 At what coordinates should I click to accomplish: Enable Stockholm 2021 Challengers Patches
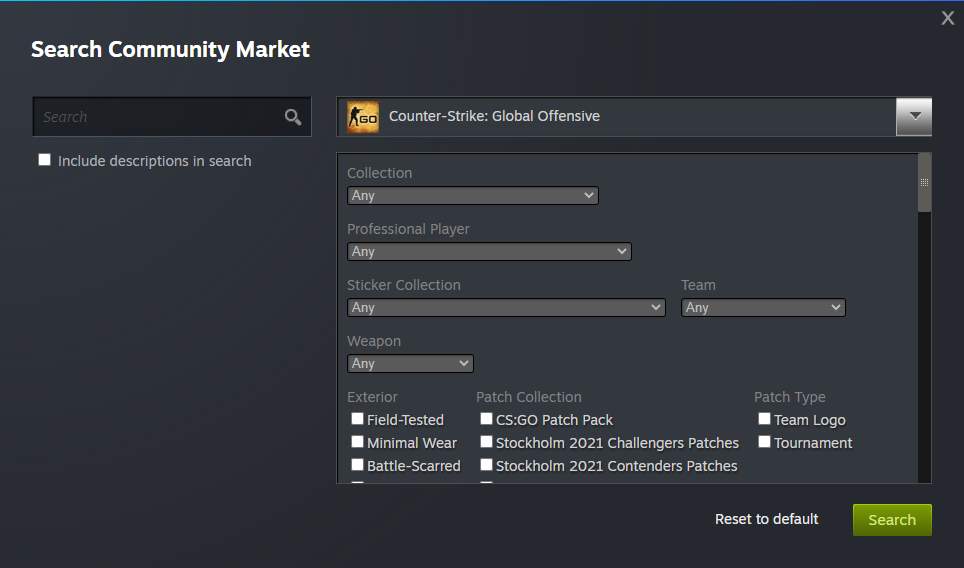(x=486, y=442)
